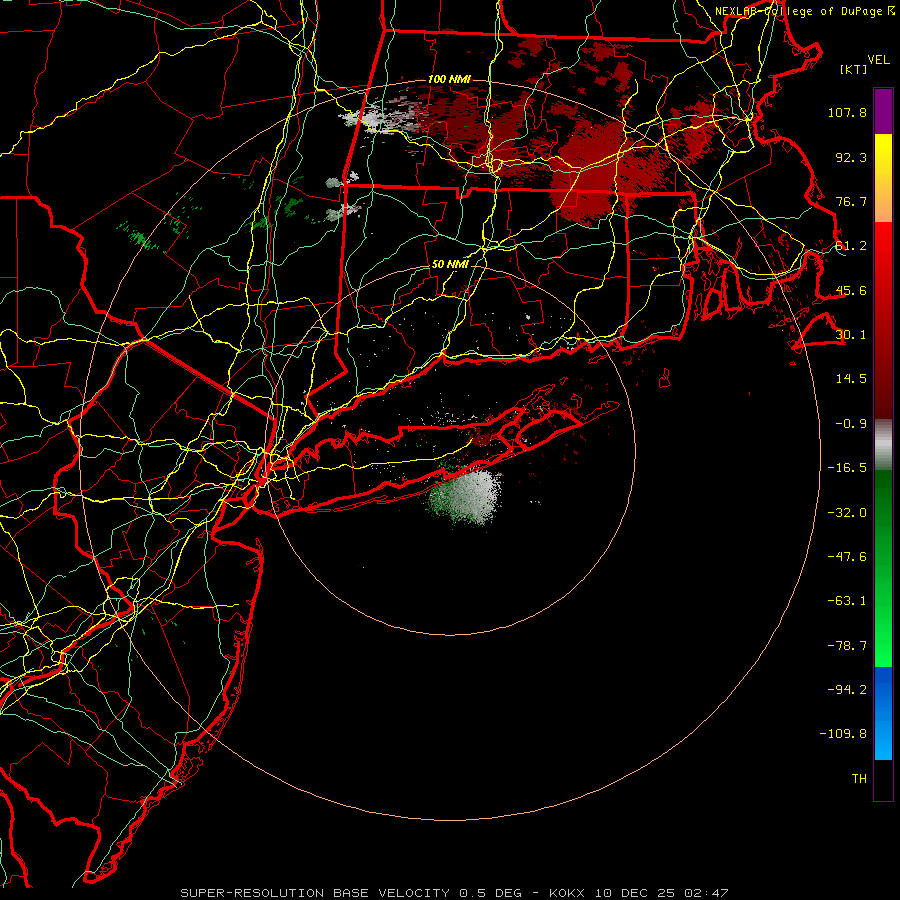Viewport: 900px width, 900px height.
Task: Select the 61.2 legend value
Action: (x=851, y=246)
